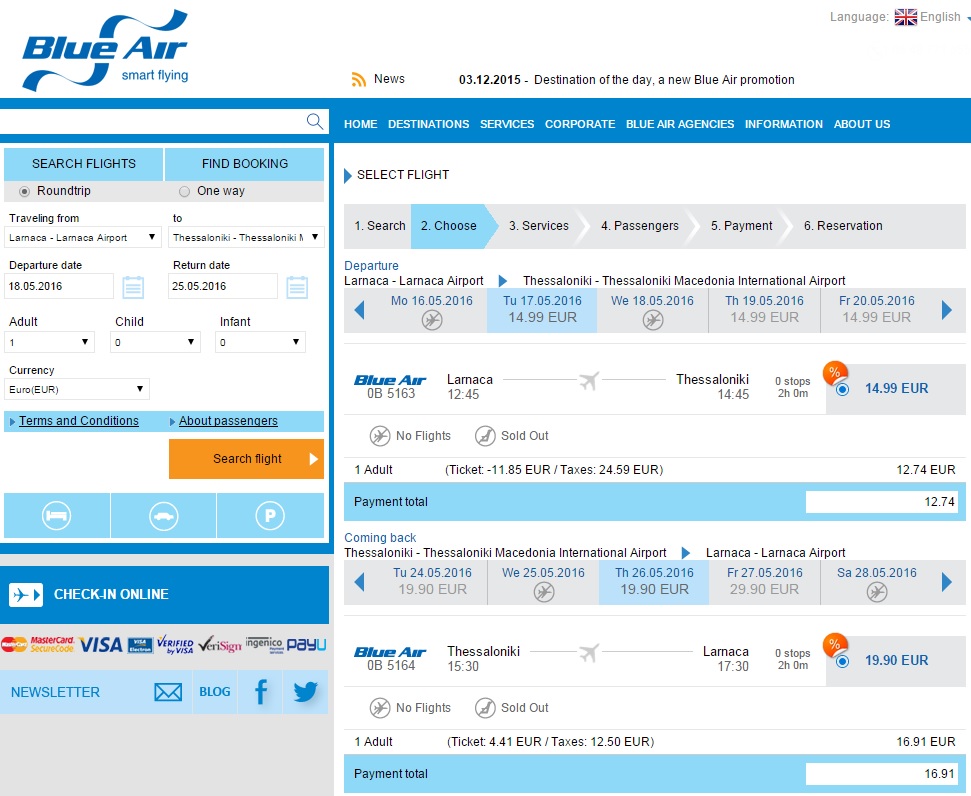Open the Departure date calendar icon

pos(133,287)
